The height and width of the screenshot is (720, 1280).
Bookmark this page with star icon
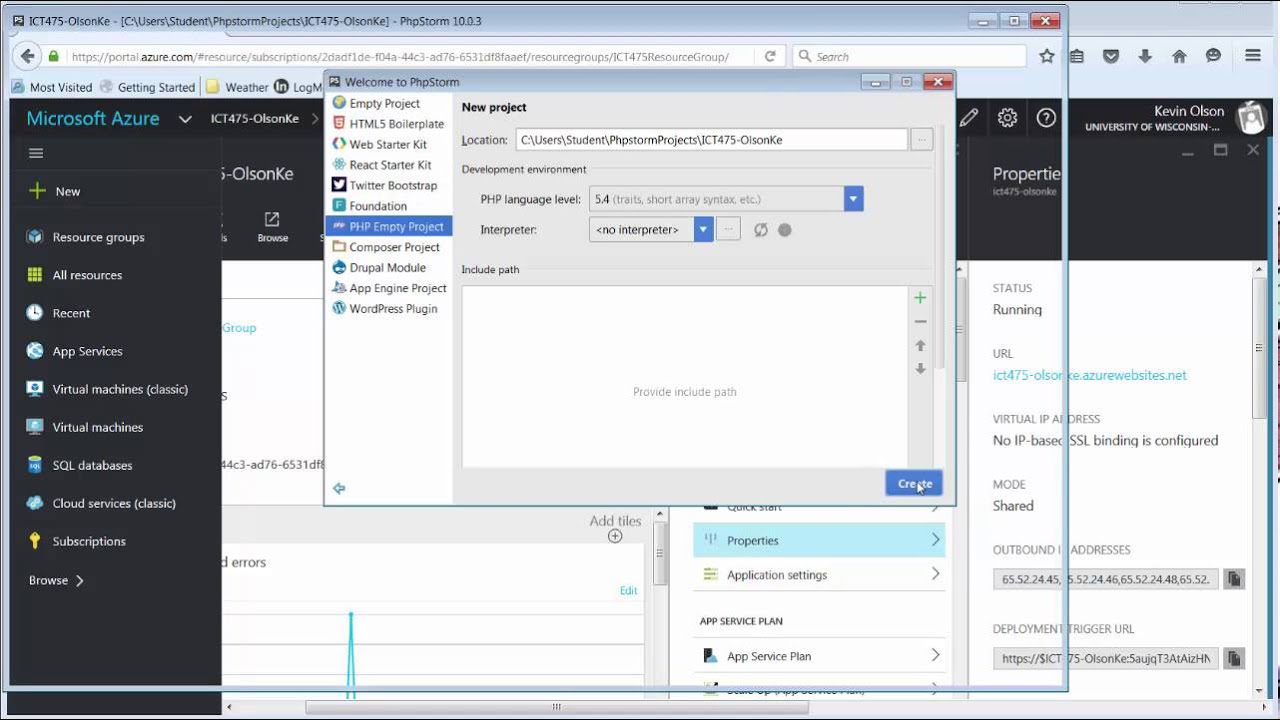(x=1047, y=56)
